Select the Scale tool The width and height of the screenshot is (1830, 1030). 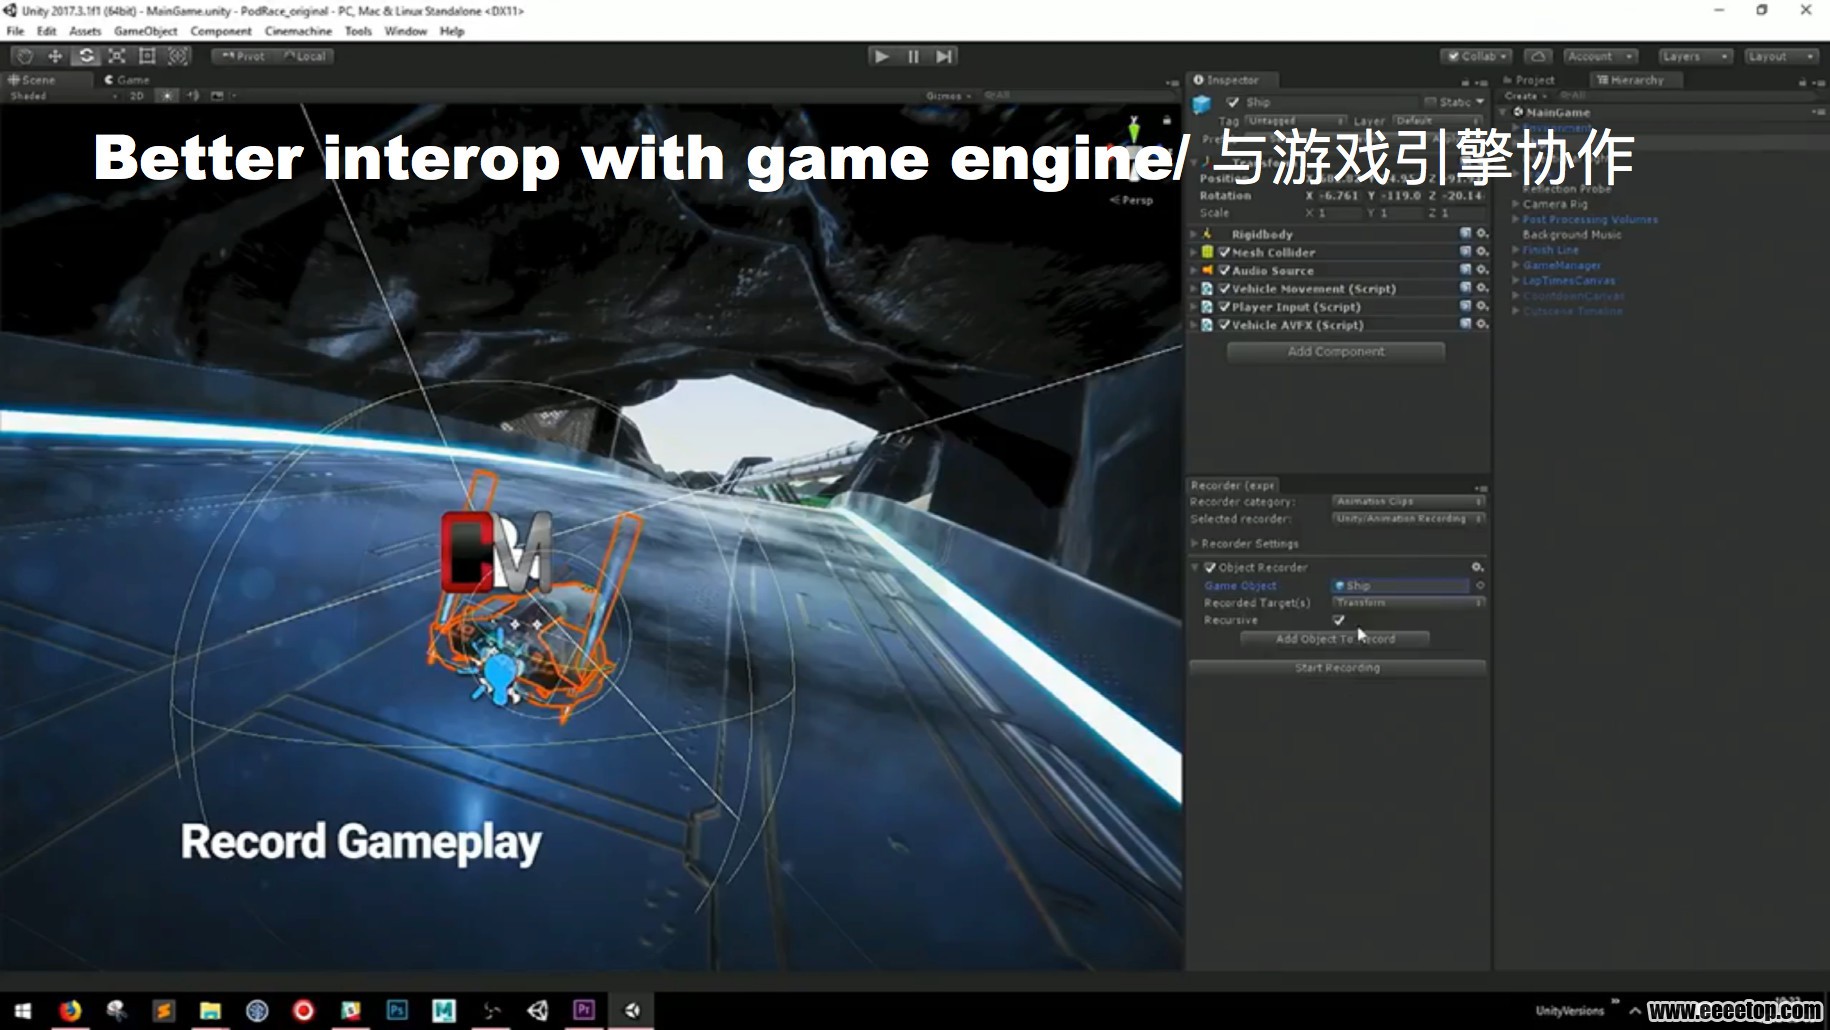117,56
